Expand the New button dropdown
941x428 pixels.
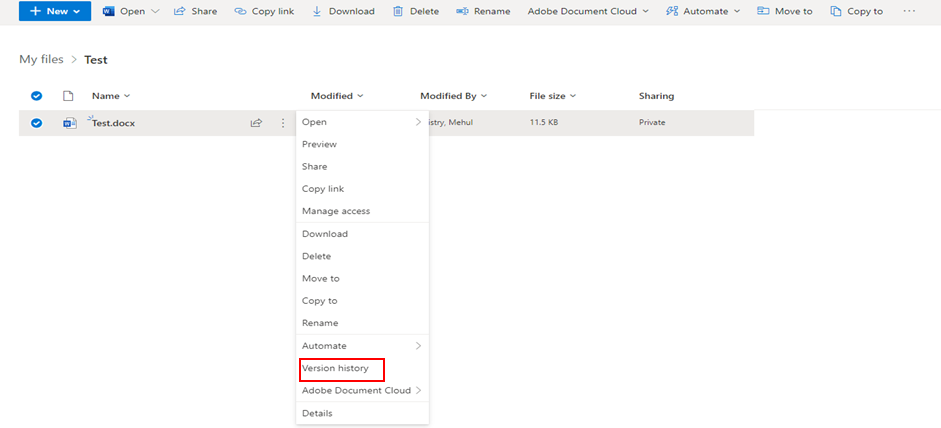pos(75,11)
